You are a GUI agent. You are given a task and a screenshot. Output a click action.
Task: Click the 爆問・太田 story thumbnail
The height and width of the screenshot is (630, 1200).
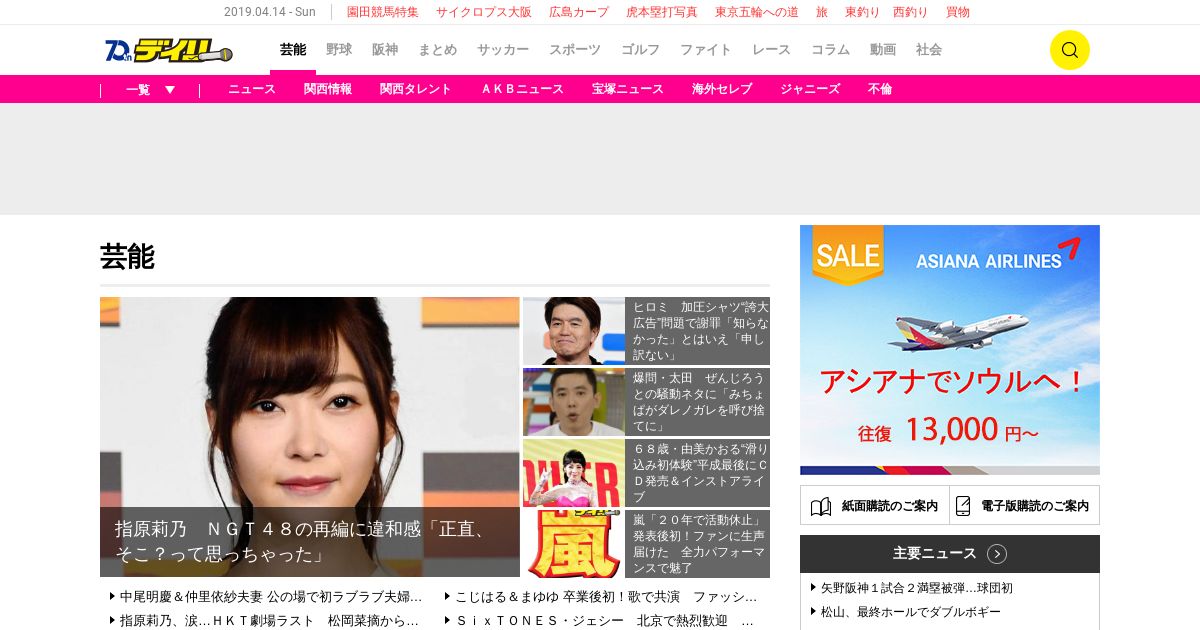pyautogui.click(x=574, y=402)
